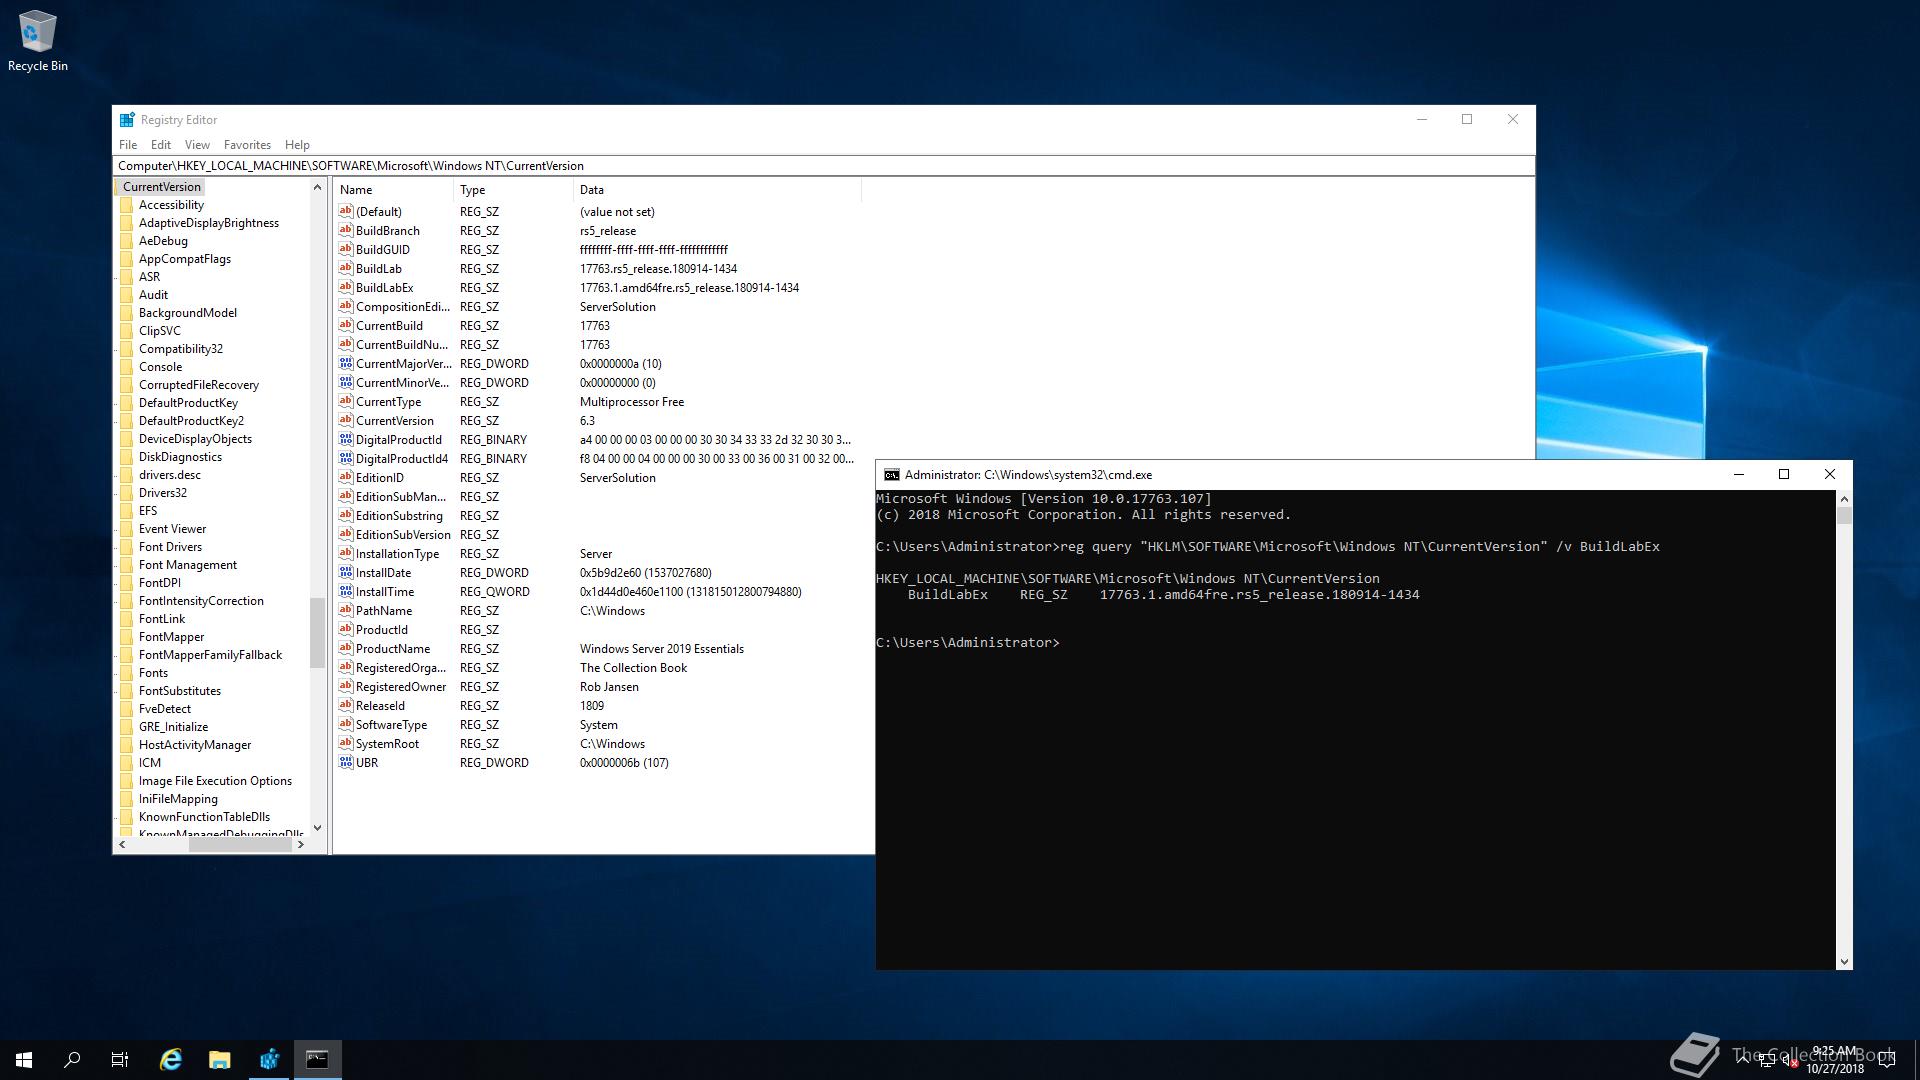Open the Recycle Bin desktop icon
The width and height of the screenshot is (1920, 1080).
(x=38, y=41)
